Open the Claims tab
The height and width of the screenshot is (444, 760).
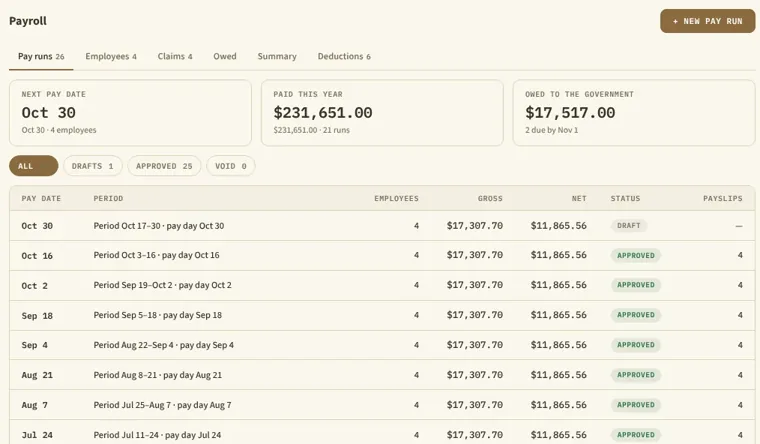(x=175, y=57)
